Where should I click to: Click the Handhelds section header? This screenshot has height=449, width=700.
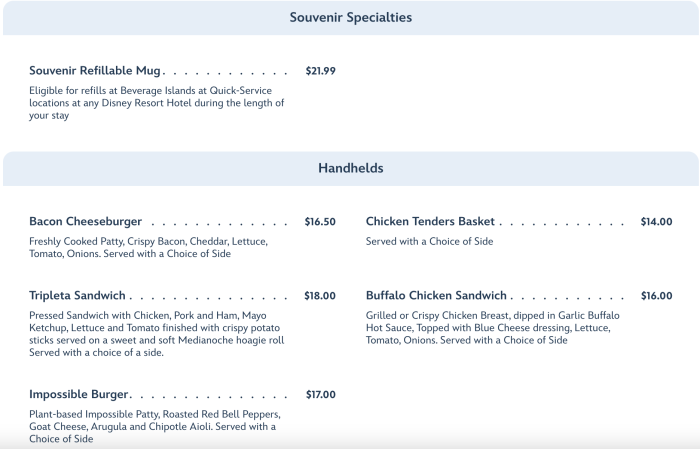(x=350, y=168)
